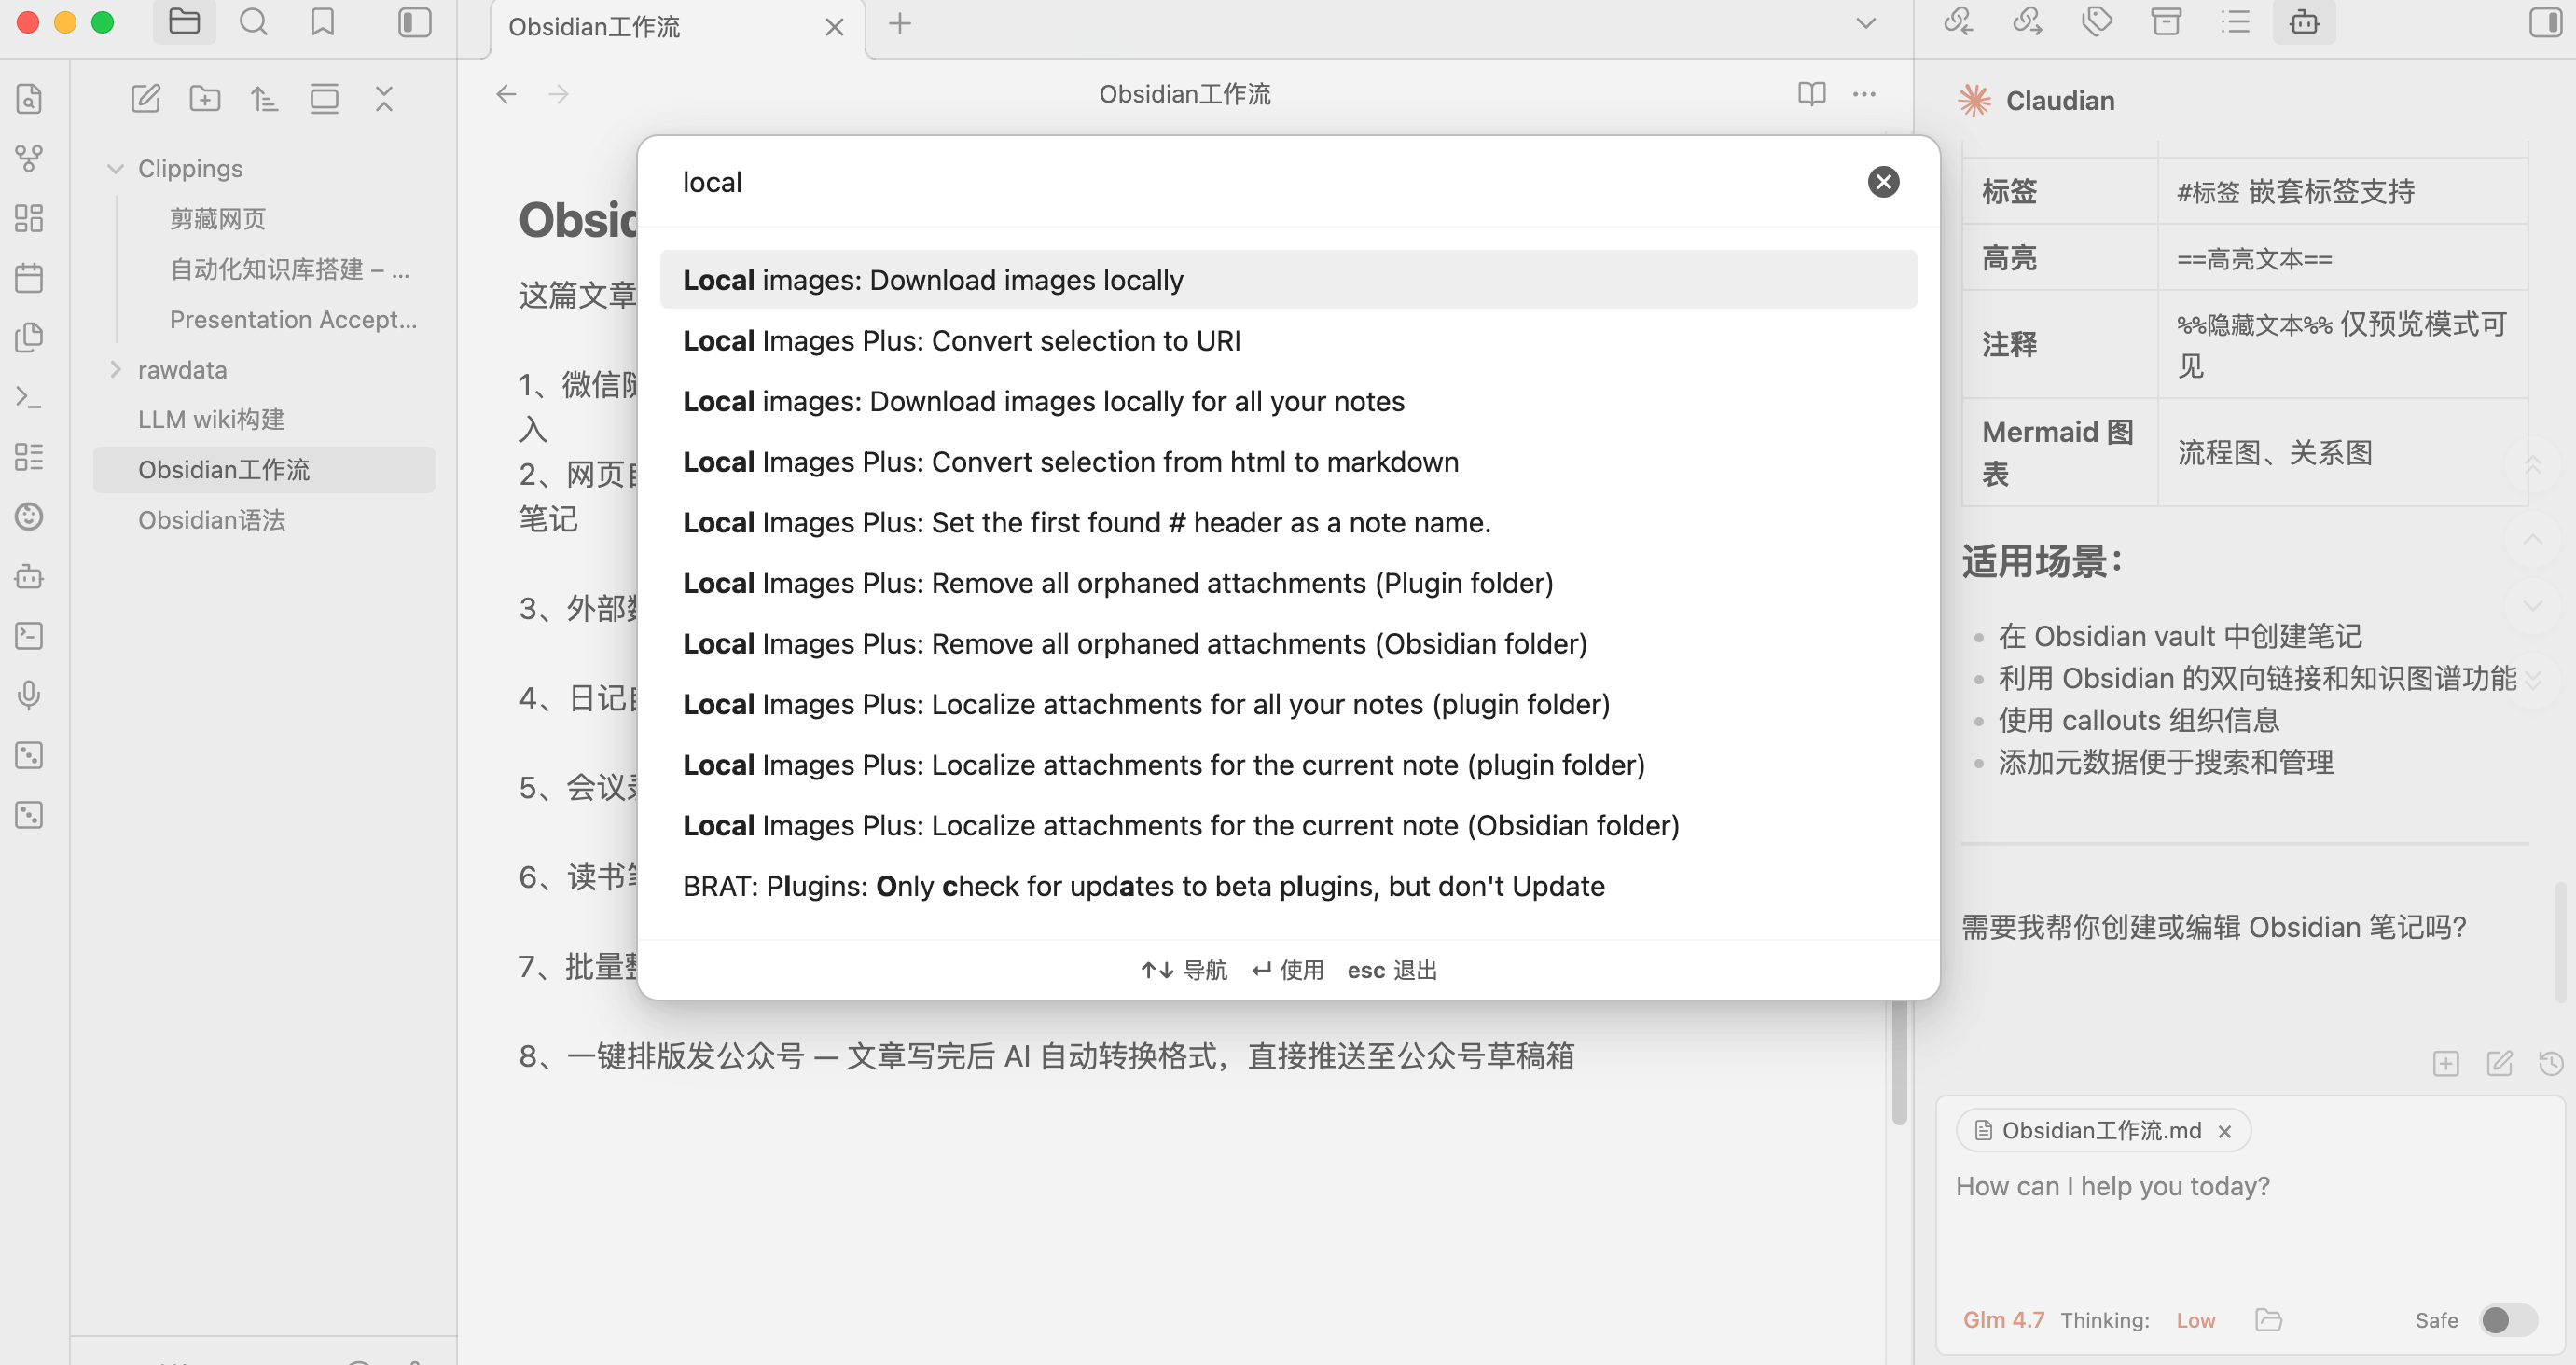The image size is (2576, 1365).
Task: Run BRAT check for beta plugin updates
Action: (x=1288, y=886)
